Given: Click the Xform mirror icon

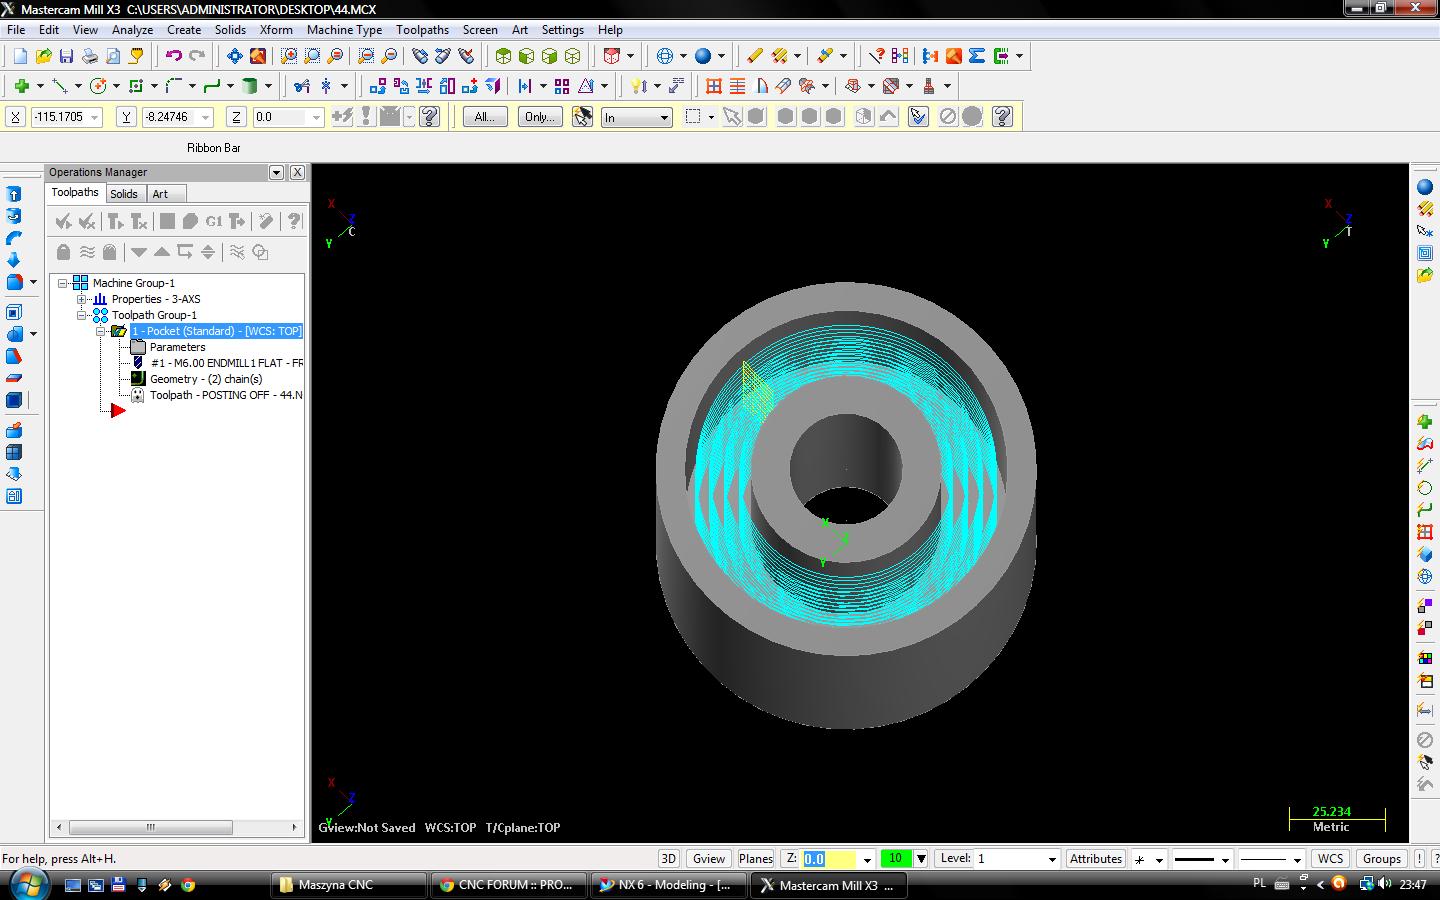Looking at the screenshot, I should (x=424, y=86).
